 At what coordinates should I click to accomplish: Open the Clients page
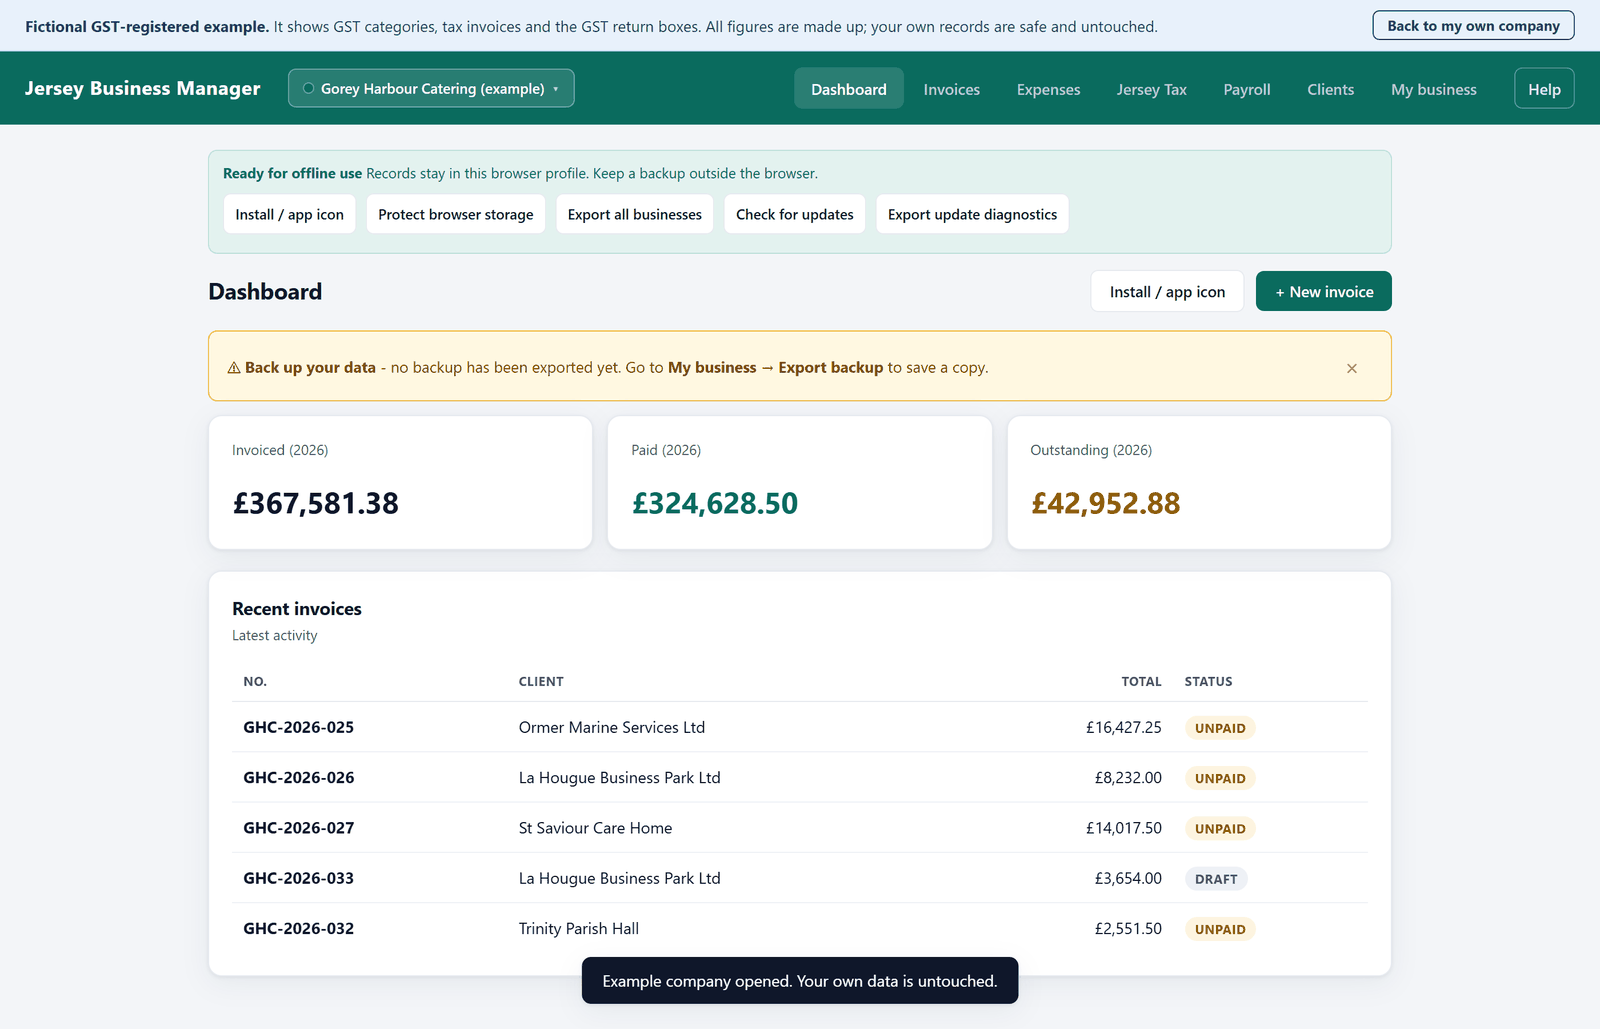pyautogui.click(x=1330, y=89)
